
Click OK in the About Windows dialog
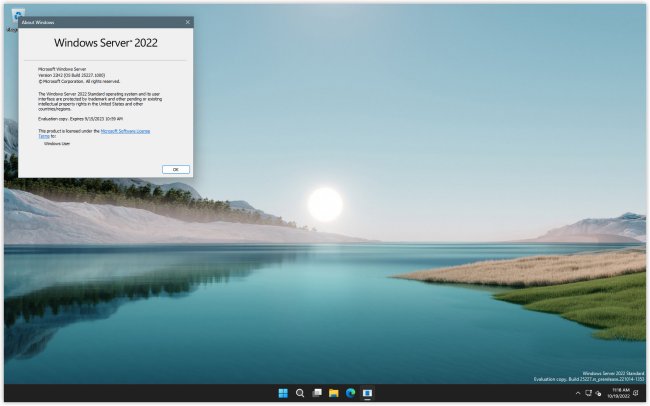176,169
